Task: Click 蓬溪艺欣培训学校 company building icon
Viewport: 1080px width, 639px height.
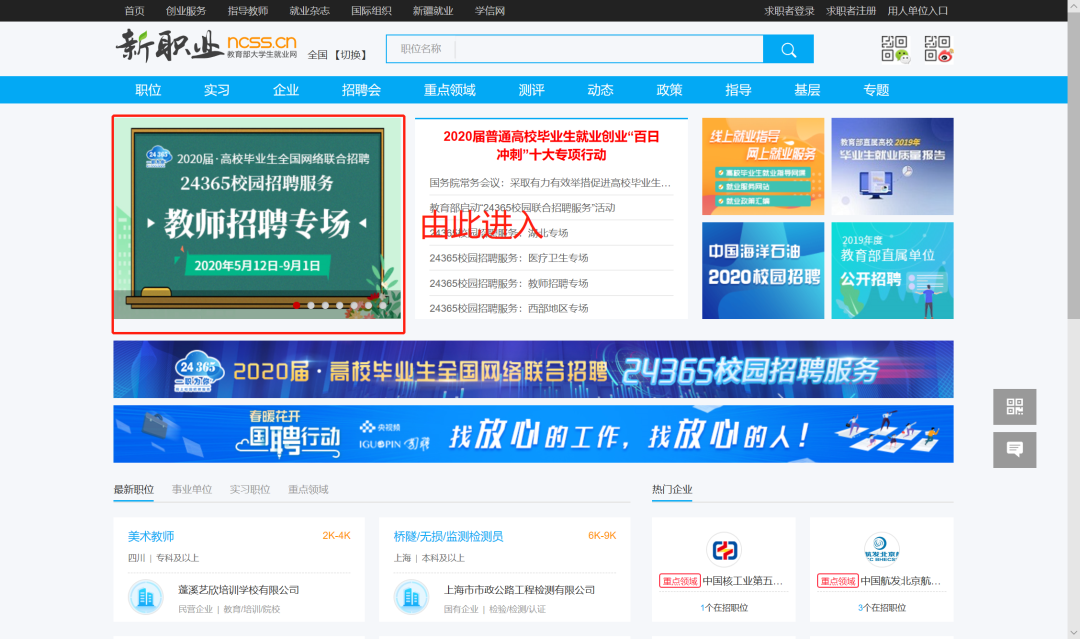Action: pos(145,597)
